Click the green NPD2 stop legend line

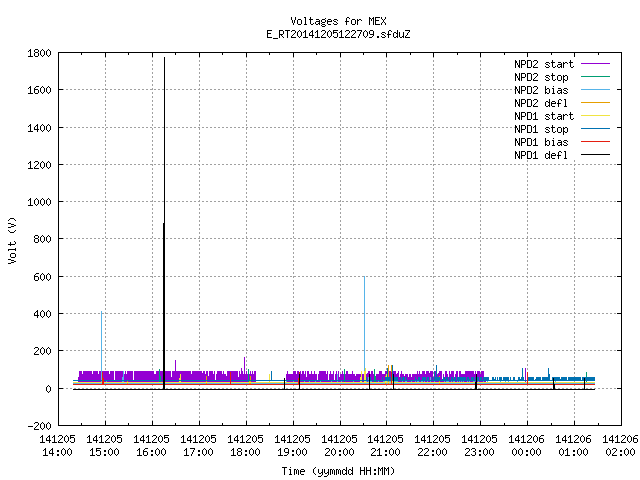(x=595, y=76)
